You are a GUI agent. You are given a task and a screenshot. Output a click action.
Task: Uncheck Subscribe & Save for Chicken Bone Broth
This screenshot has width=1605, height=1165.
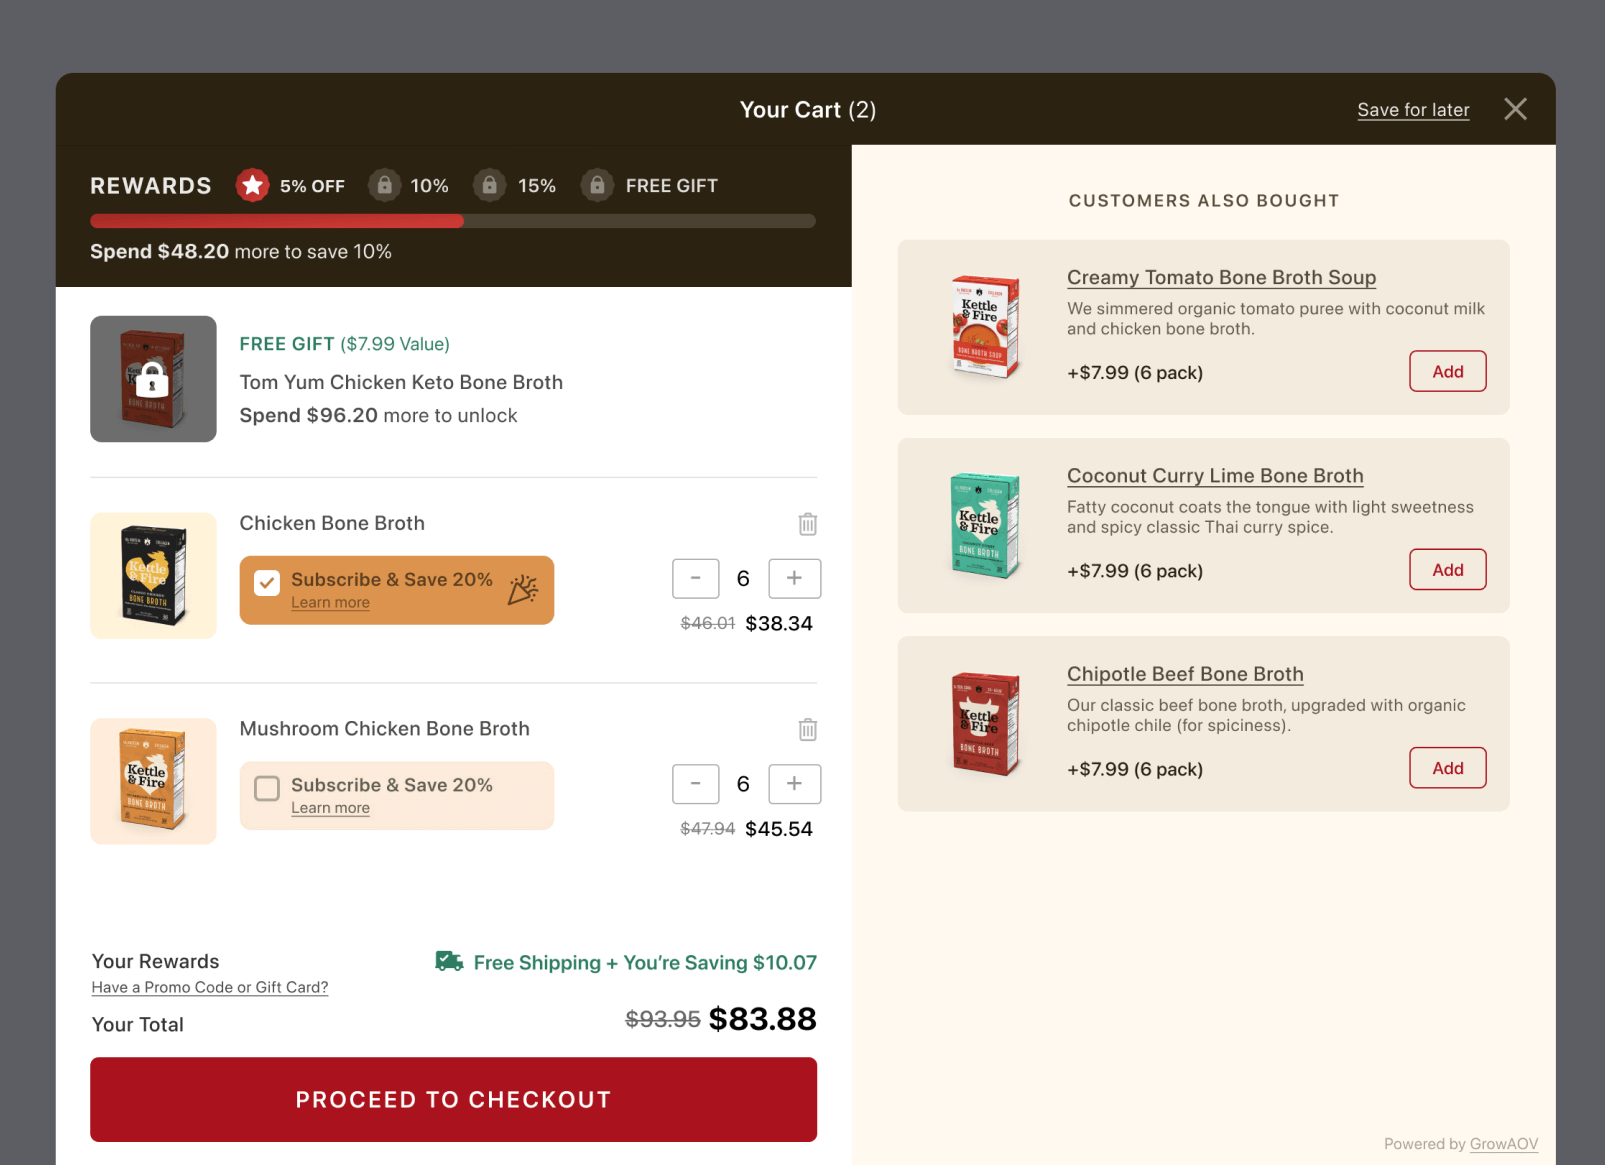pyautogui.click(x=267, y=583)
